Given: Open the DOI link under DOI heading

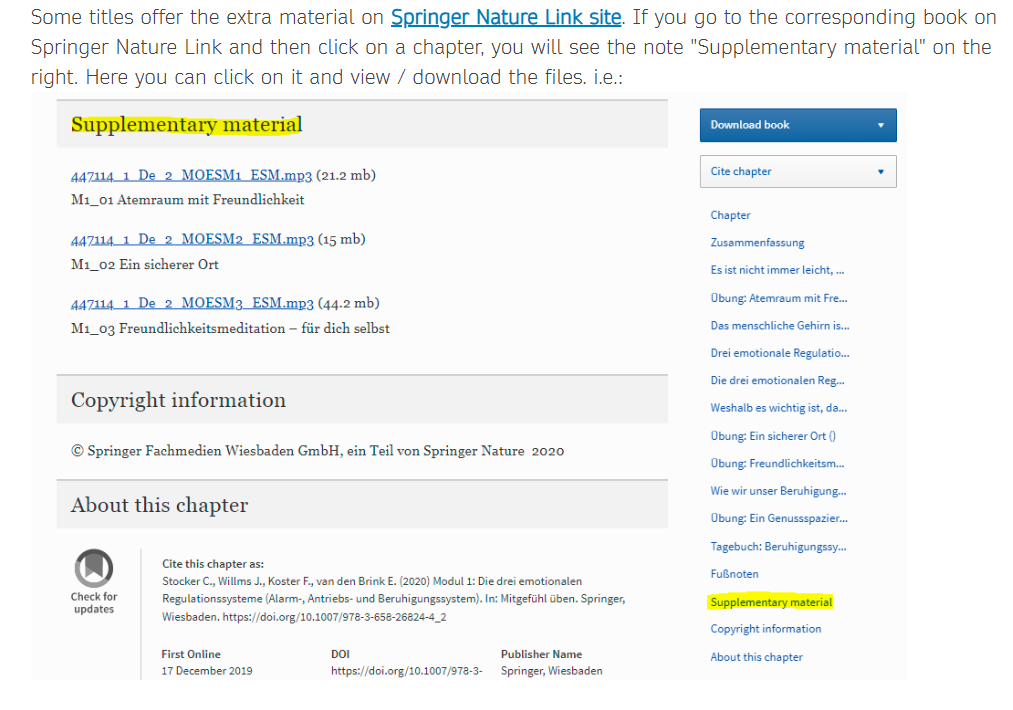Looking at the screenshot, I should coord(406,671).
